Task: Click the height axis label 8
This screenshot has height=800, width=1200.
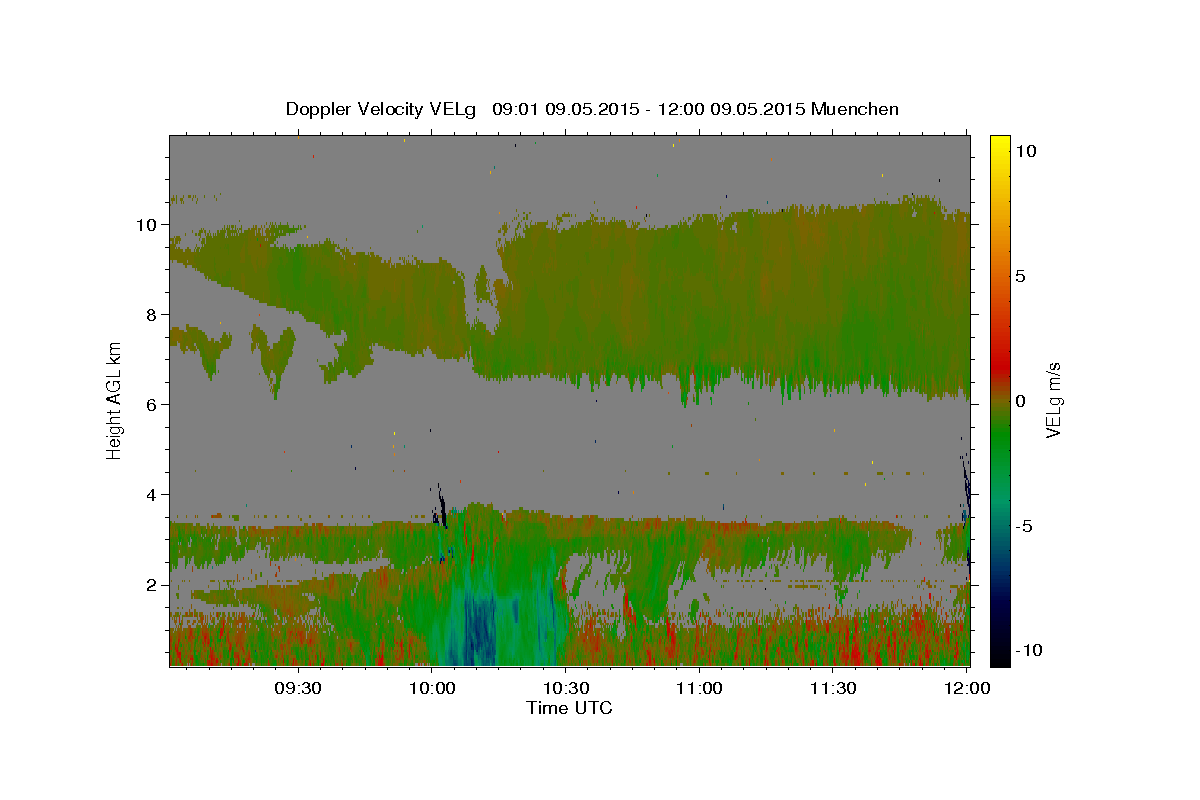Action: tap(154, 315)
